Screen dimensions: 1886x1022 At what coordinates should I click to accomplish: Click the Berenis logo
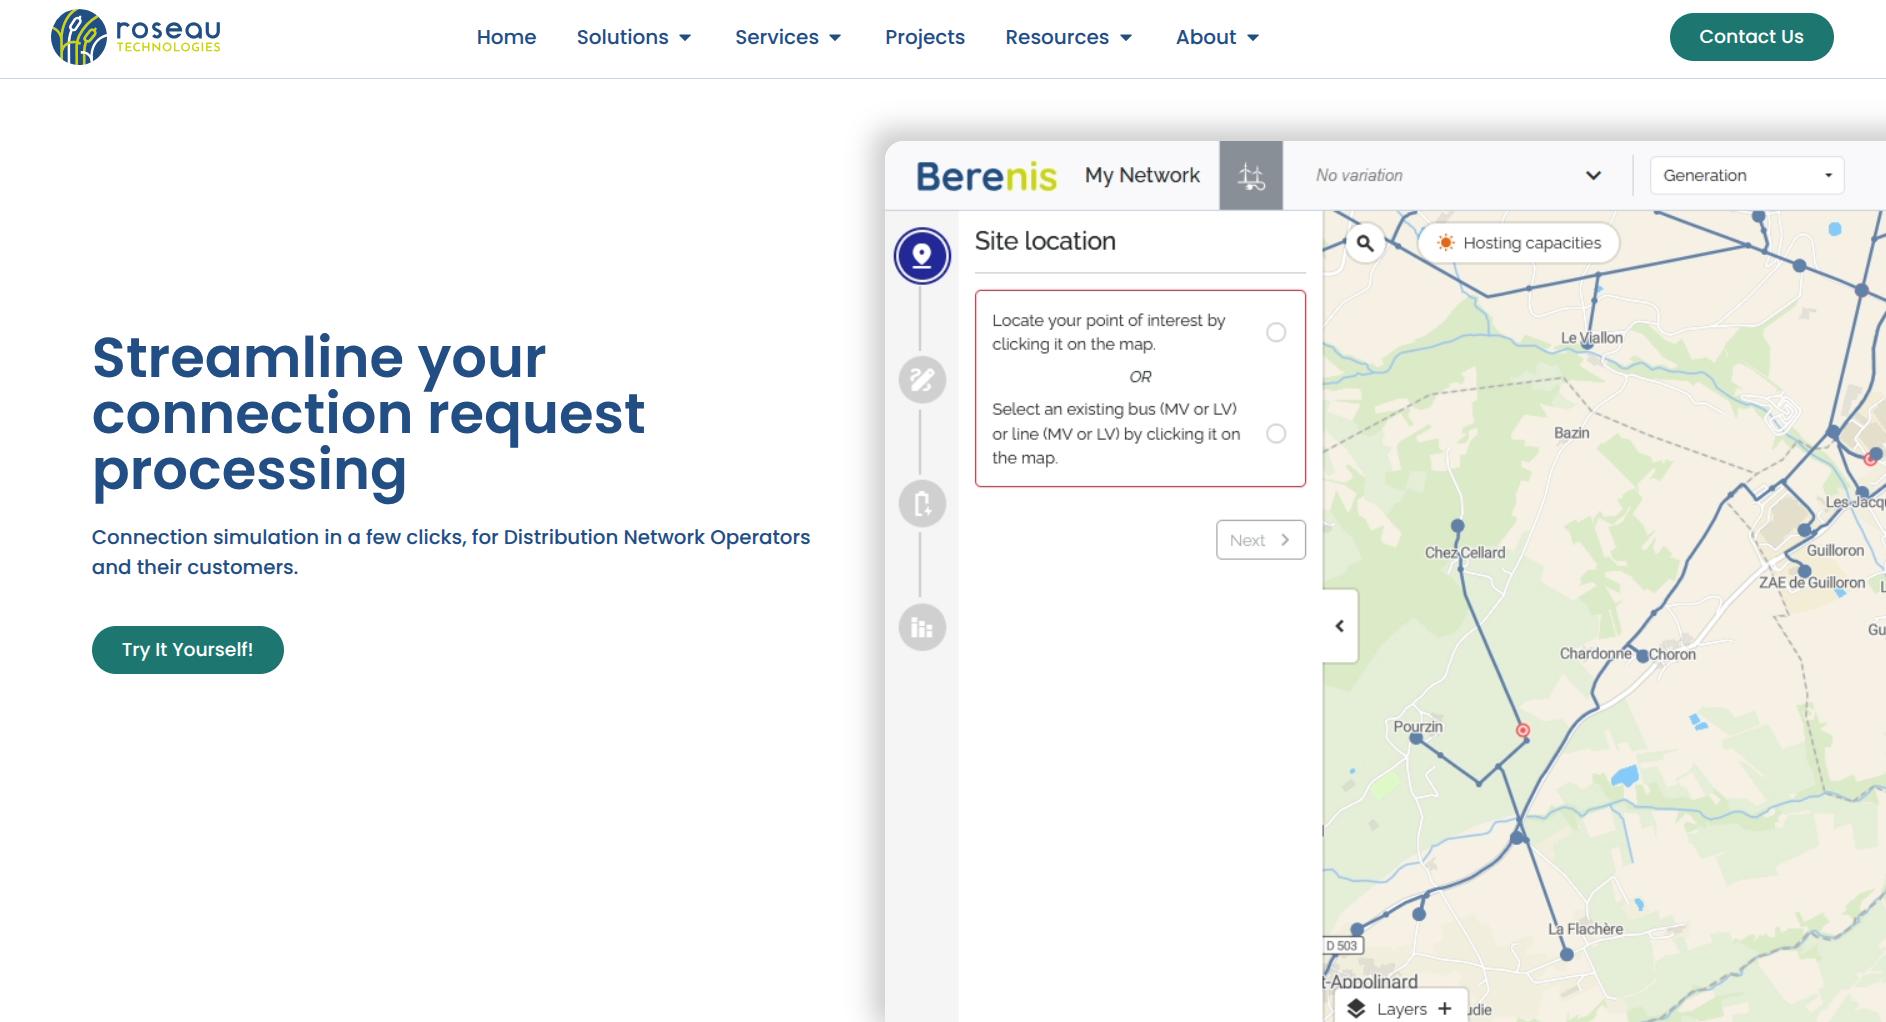pos(986,176)
